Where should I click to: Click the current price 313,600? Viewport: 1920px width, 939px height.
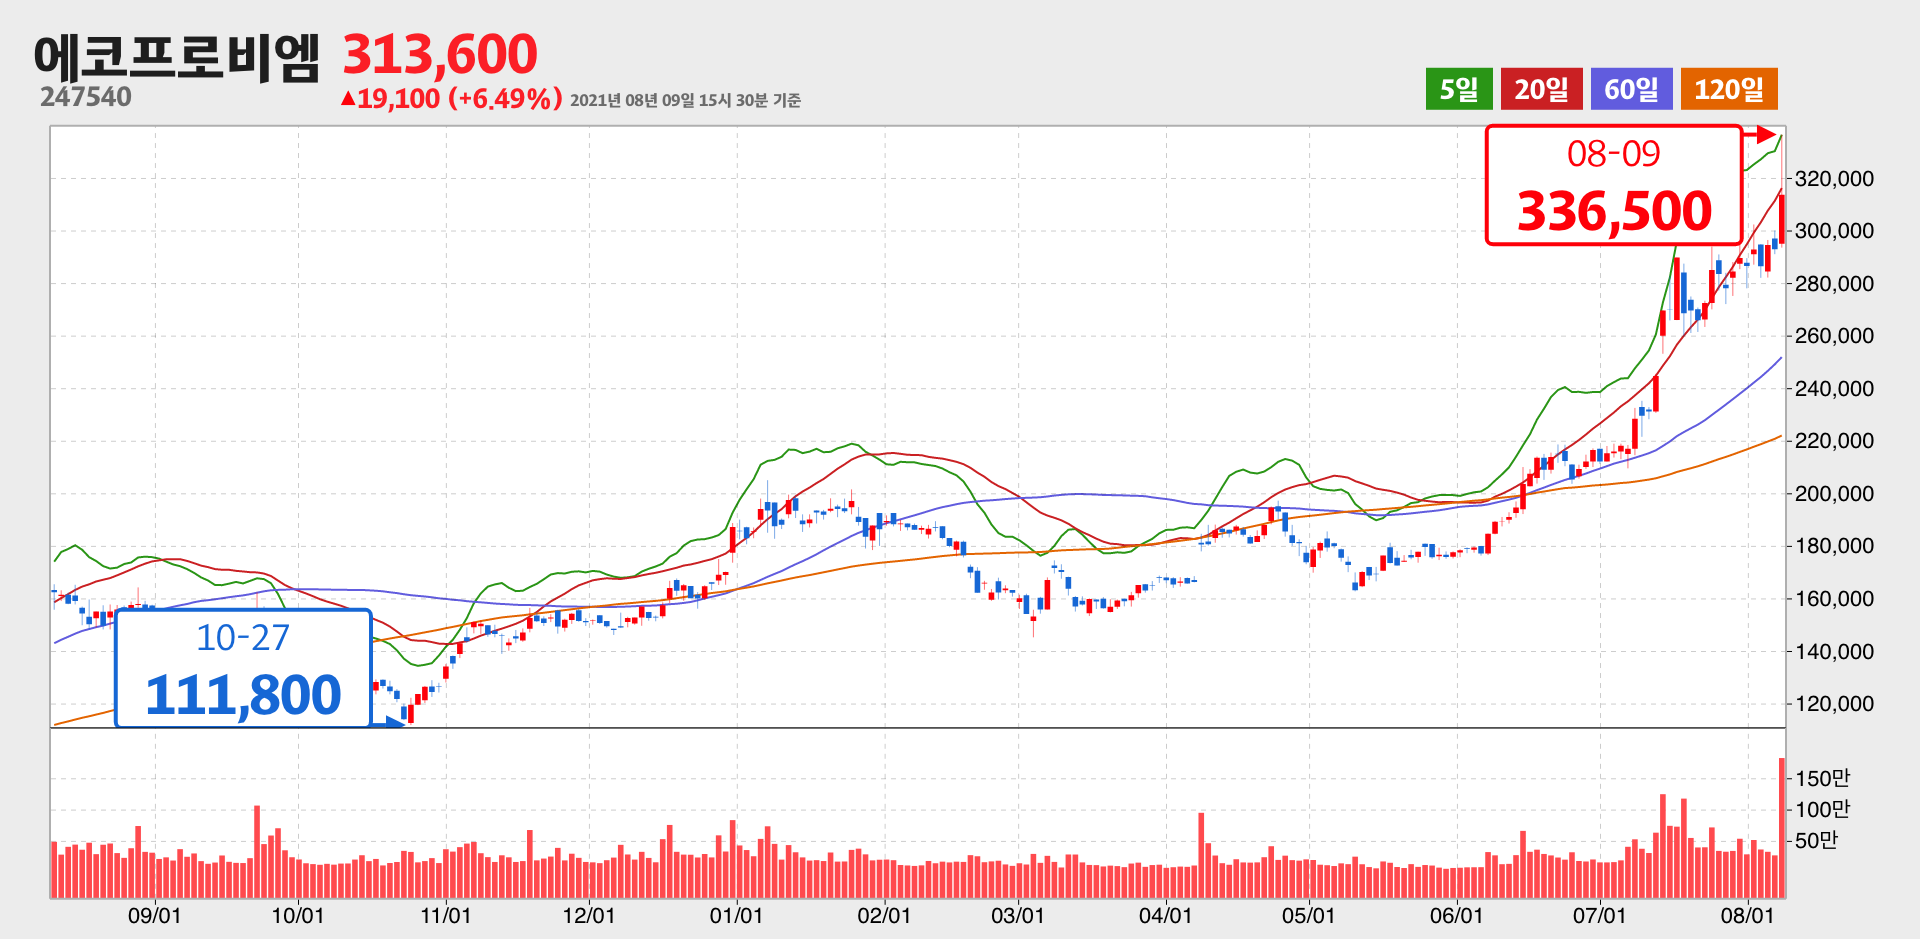440,54
